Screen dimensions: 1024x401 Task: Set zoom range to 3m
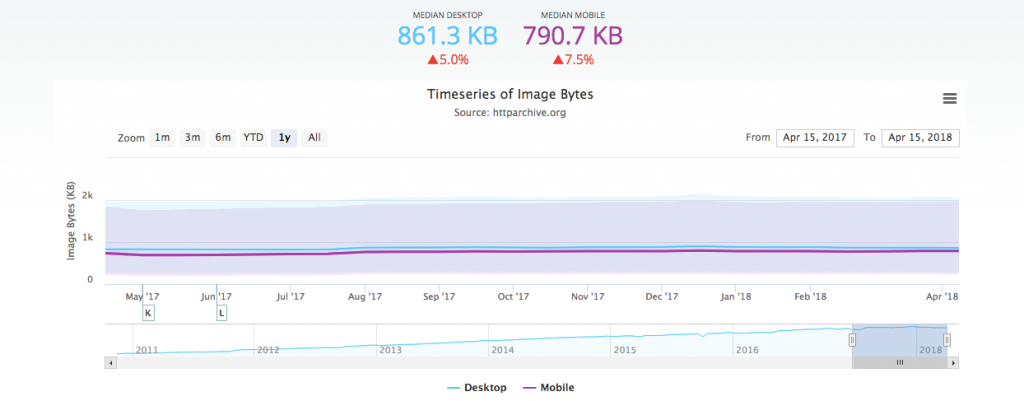pyautogui.click(x=192, y=138)
